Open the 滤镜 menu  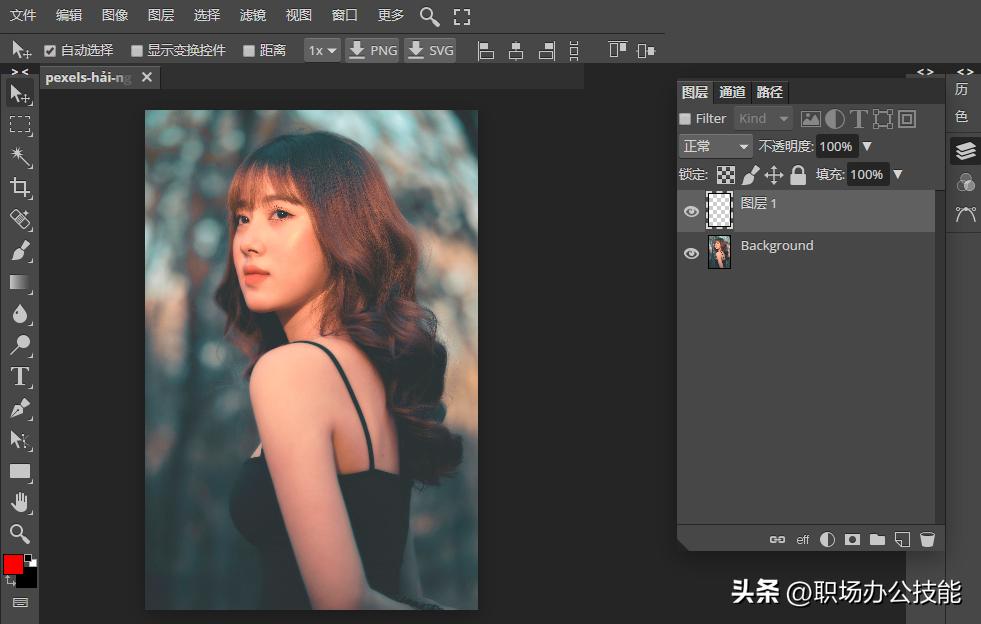253,16
